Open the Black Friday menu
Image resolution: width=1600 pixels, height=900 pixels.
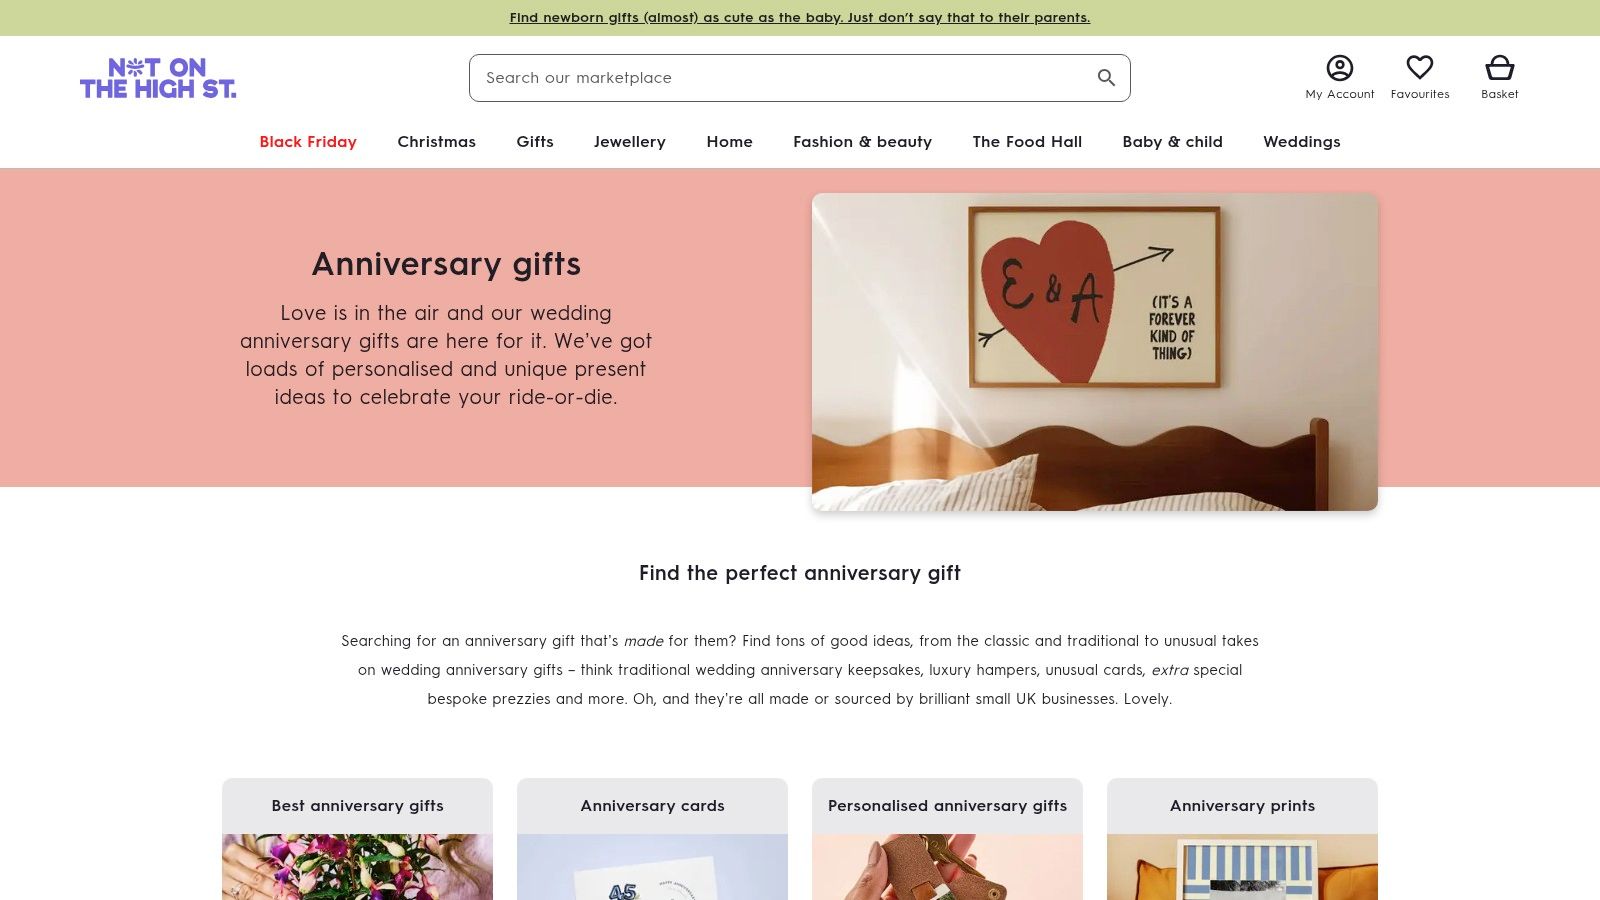tap(308, 142)
